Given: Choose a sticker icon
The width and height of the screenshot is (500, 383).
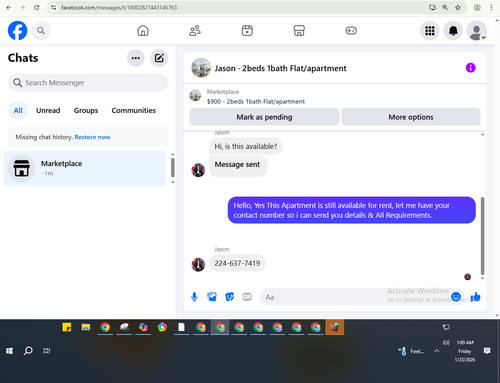Looking at the screenshot, I should [229, 297].
